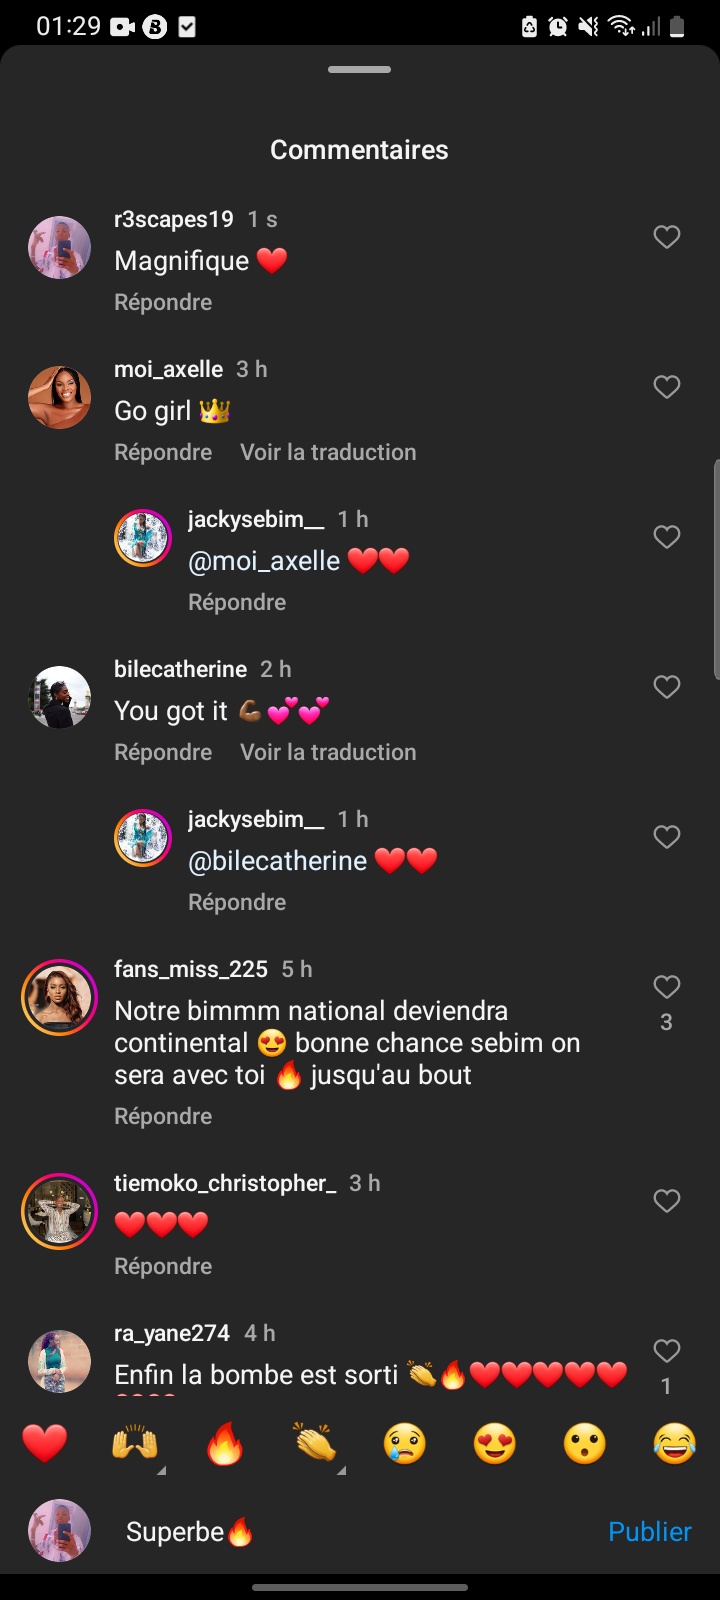720x1600 pixels.
Task: Insert the fire quick emoji
Action: click(x=225, y=1444)
